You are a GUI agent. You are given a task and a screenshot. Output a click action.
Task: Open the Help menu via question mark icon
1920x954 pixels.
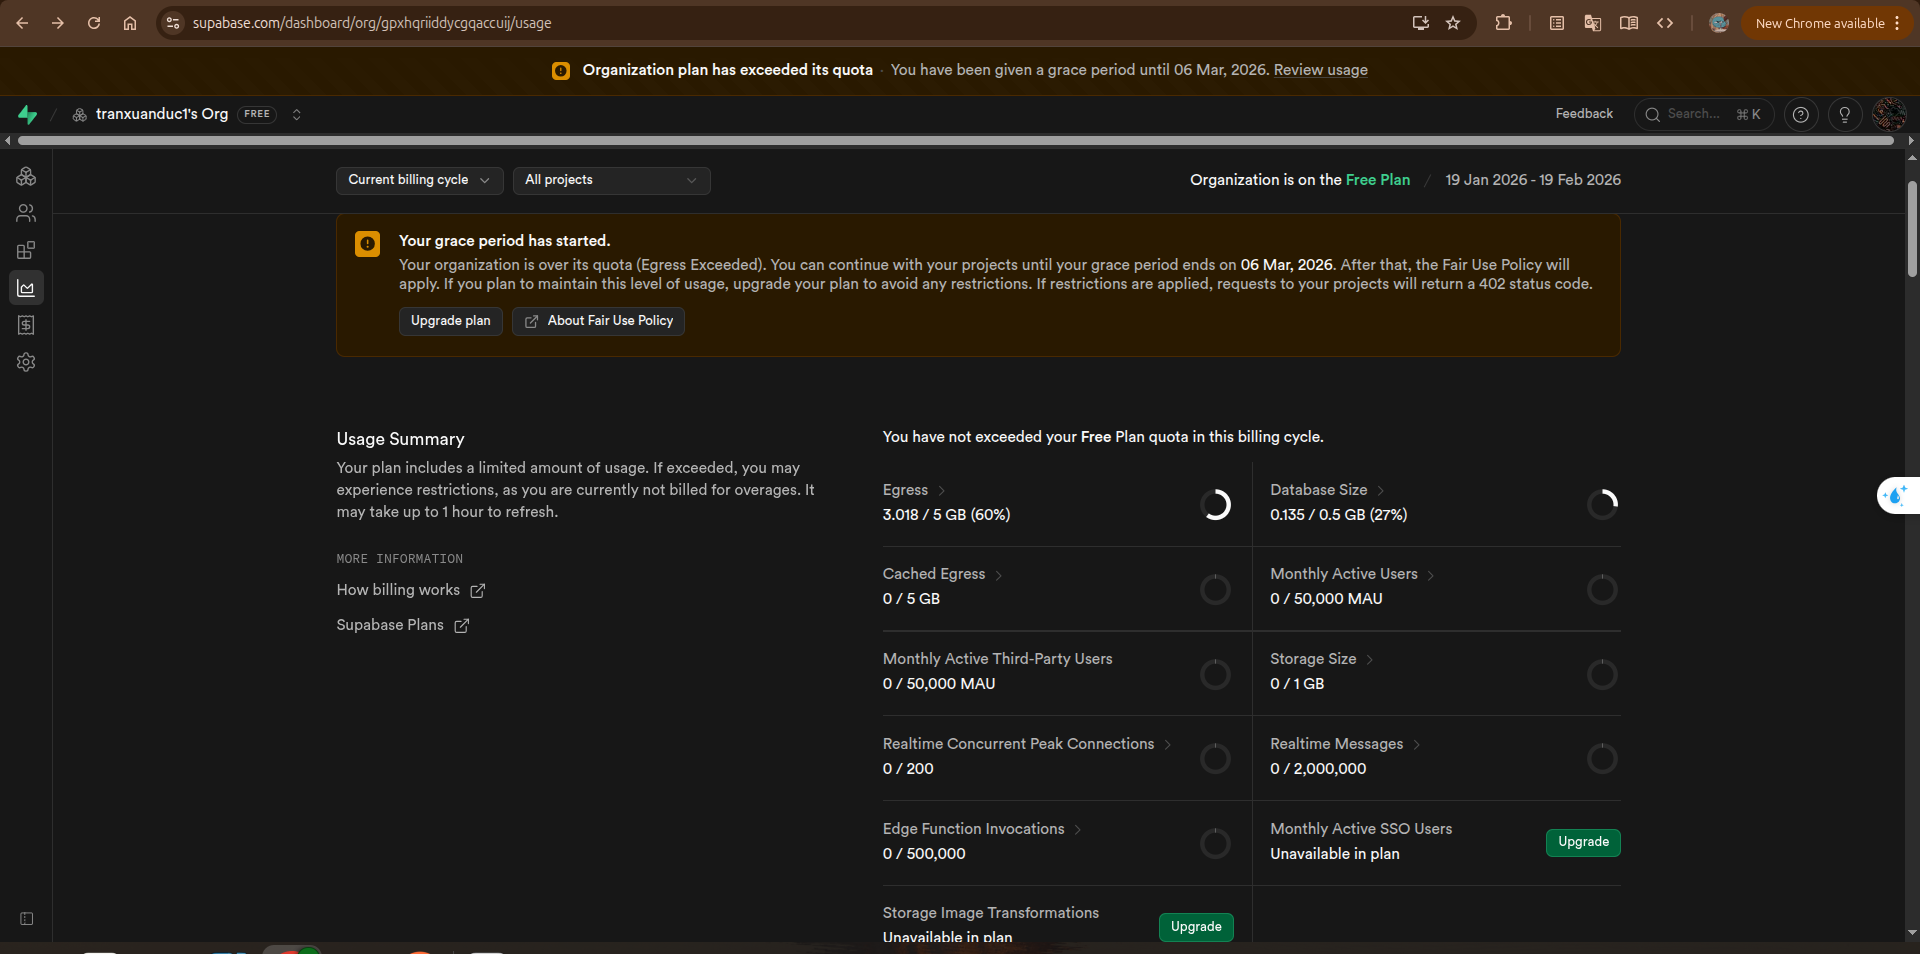pyautogui.click(x=1801, y=114)
